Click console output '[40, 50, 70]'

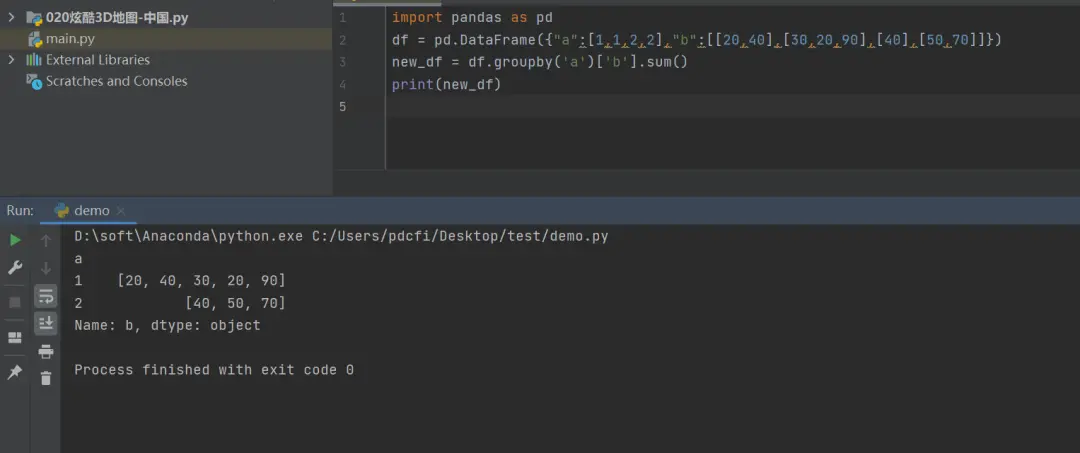tap(236, 303)
